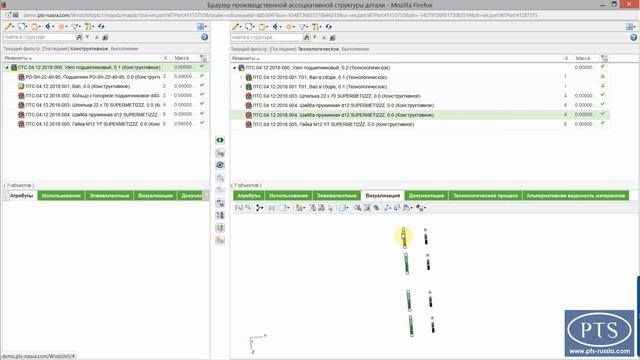The height and width of the screenshot is (360, 640).
Task: Click the right column settings icon beside Масса
Action: point(604,58)
